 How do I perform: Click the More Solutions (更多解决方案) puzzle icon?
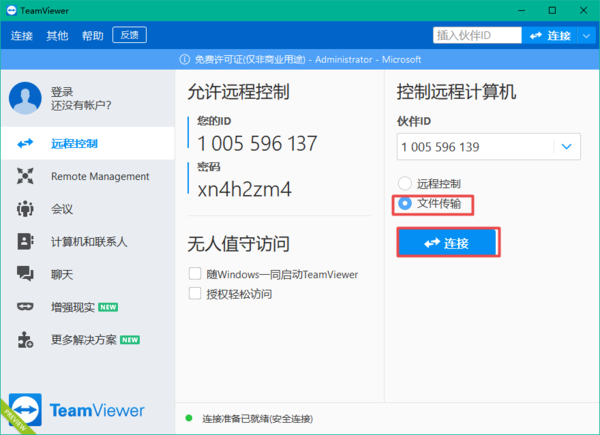click(x=26, y=339)
